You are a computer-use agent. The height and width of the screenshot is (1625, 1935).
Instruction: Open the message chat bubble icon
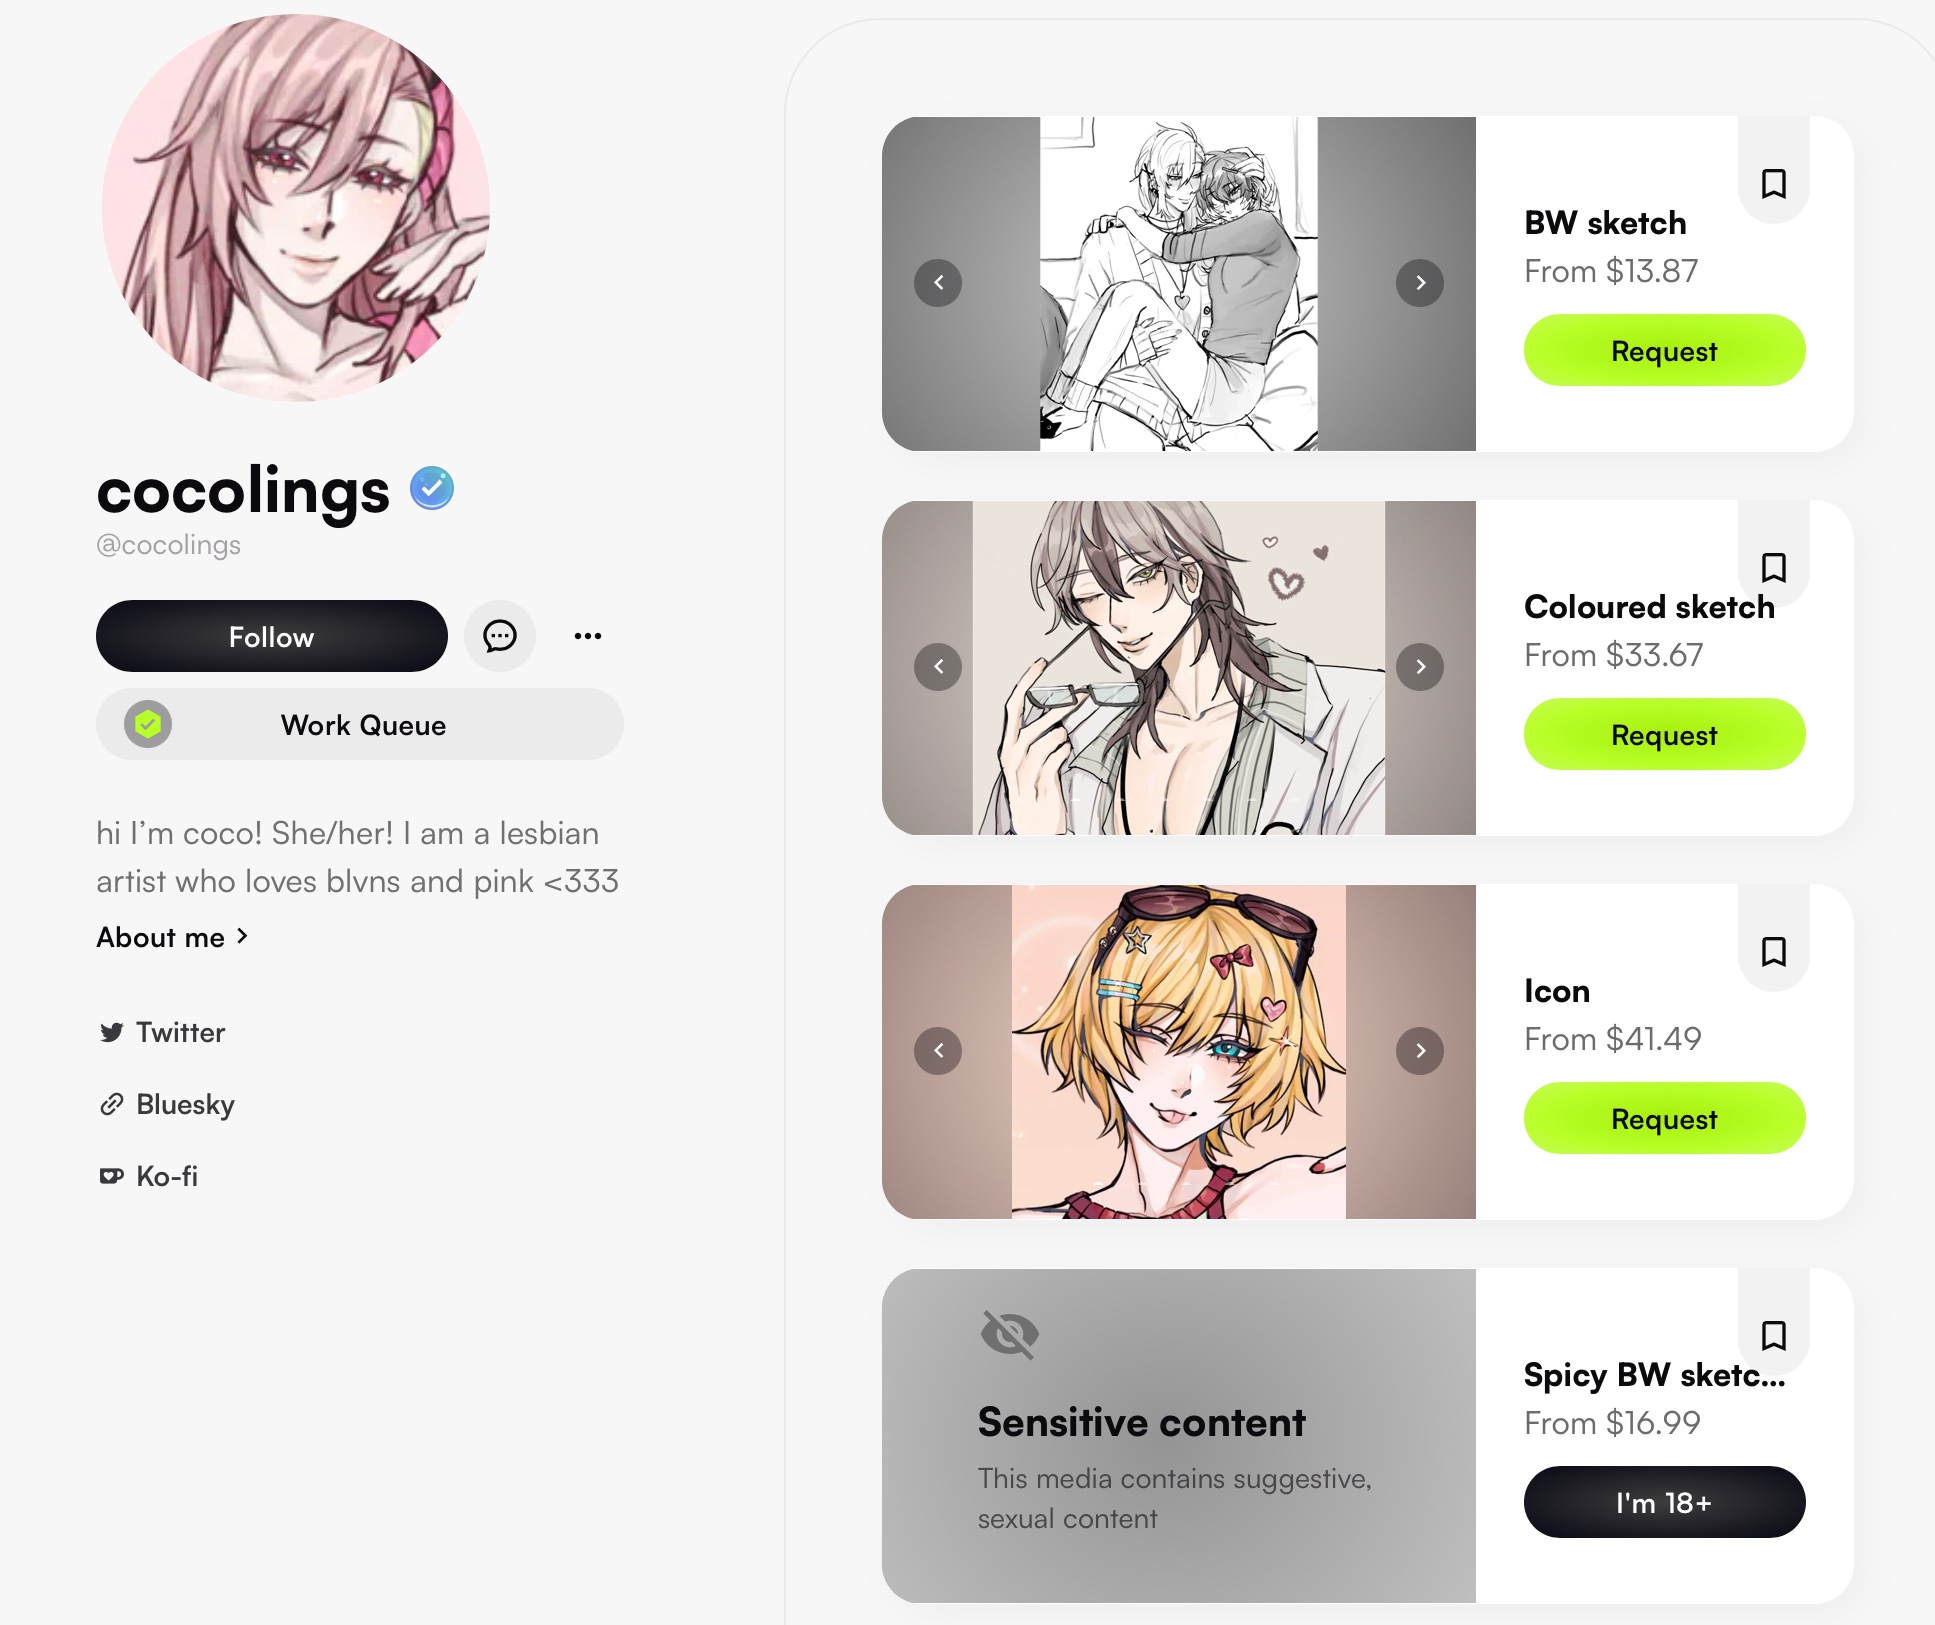click(x=500, y=636)
